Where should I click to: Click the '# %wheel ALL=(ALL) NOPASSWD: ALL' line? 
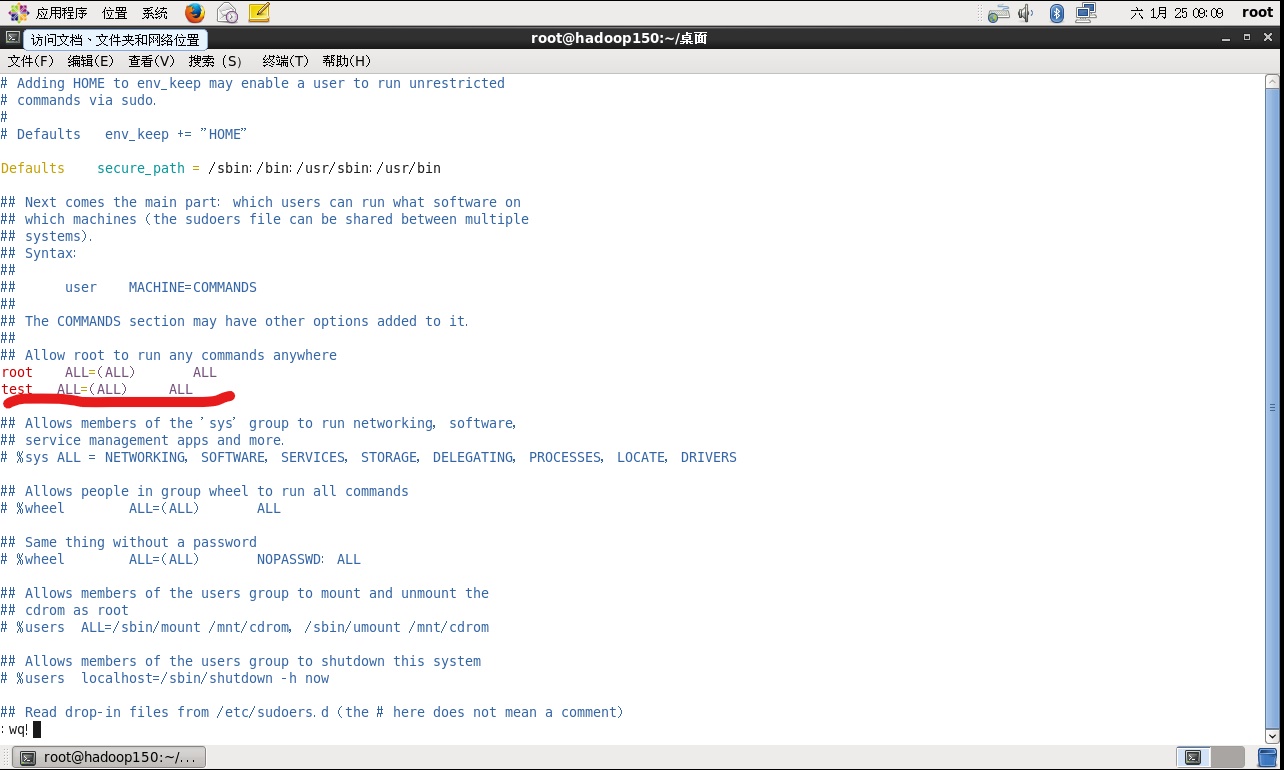click(180, 559)
